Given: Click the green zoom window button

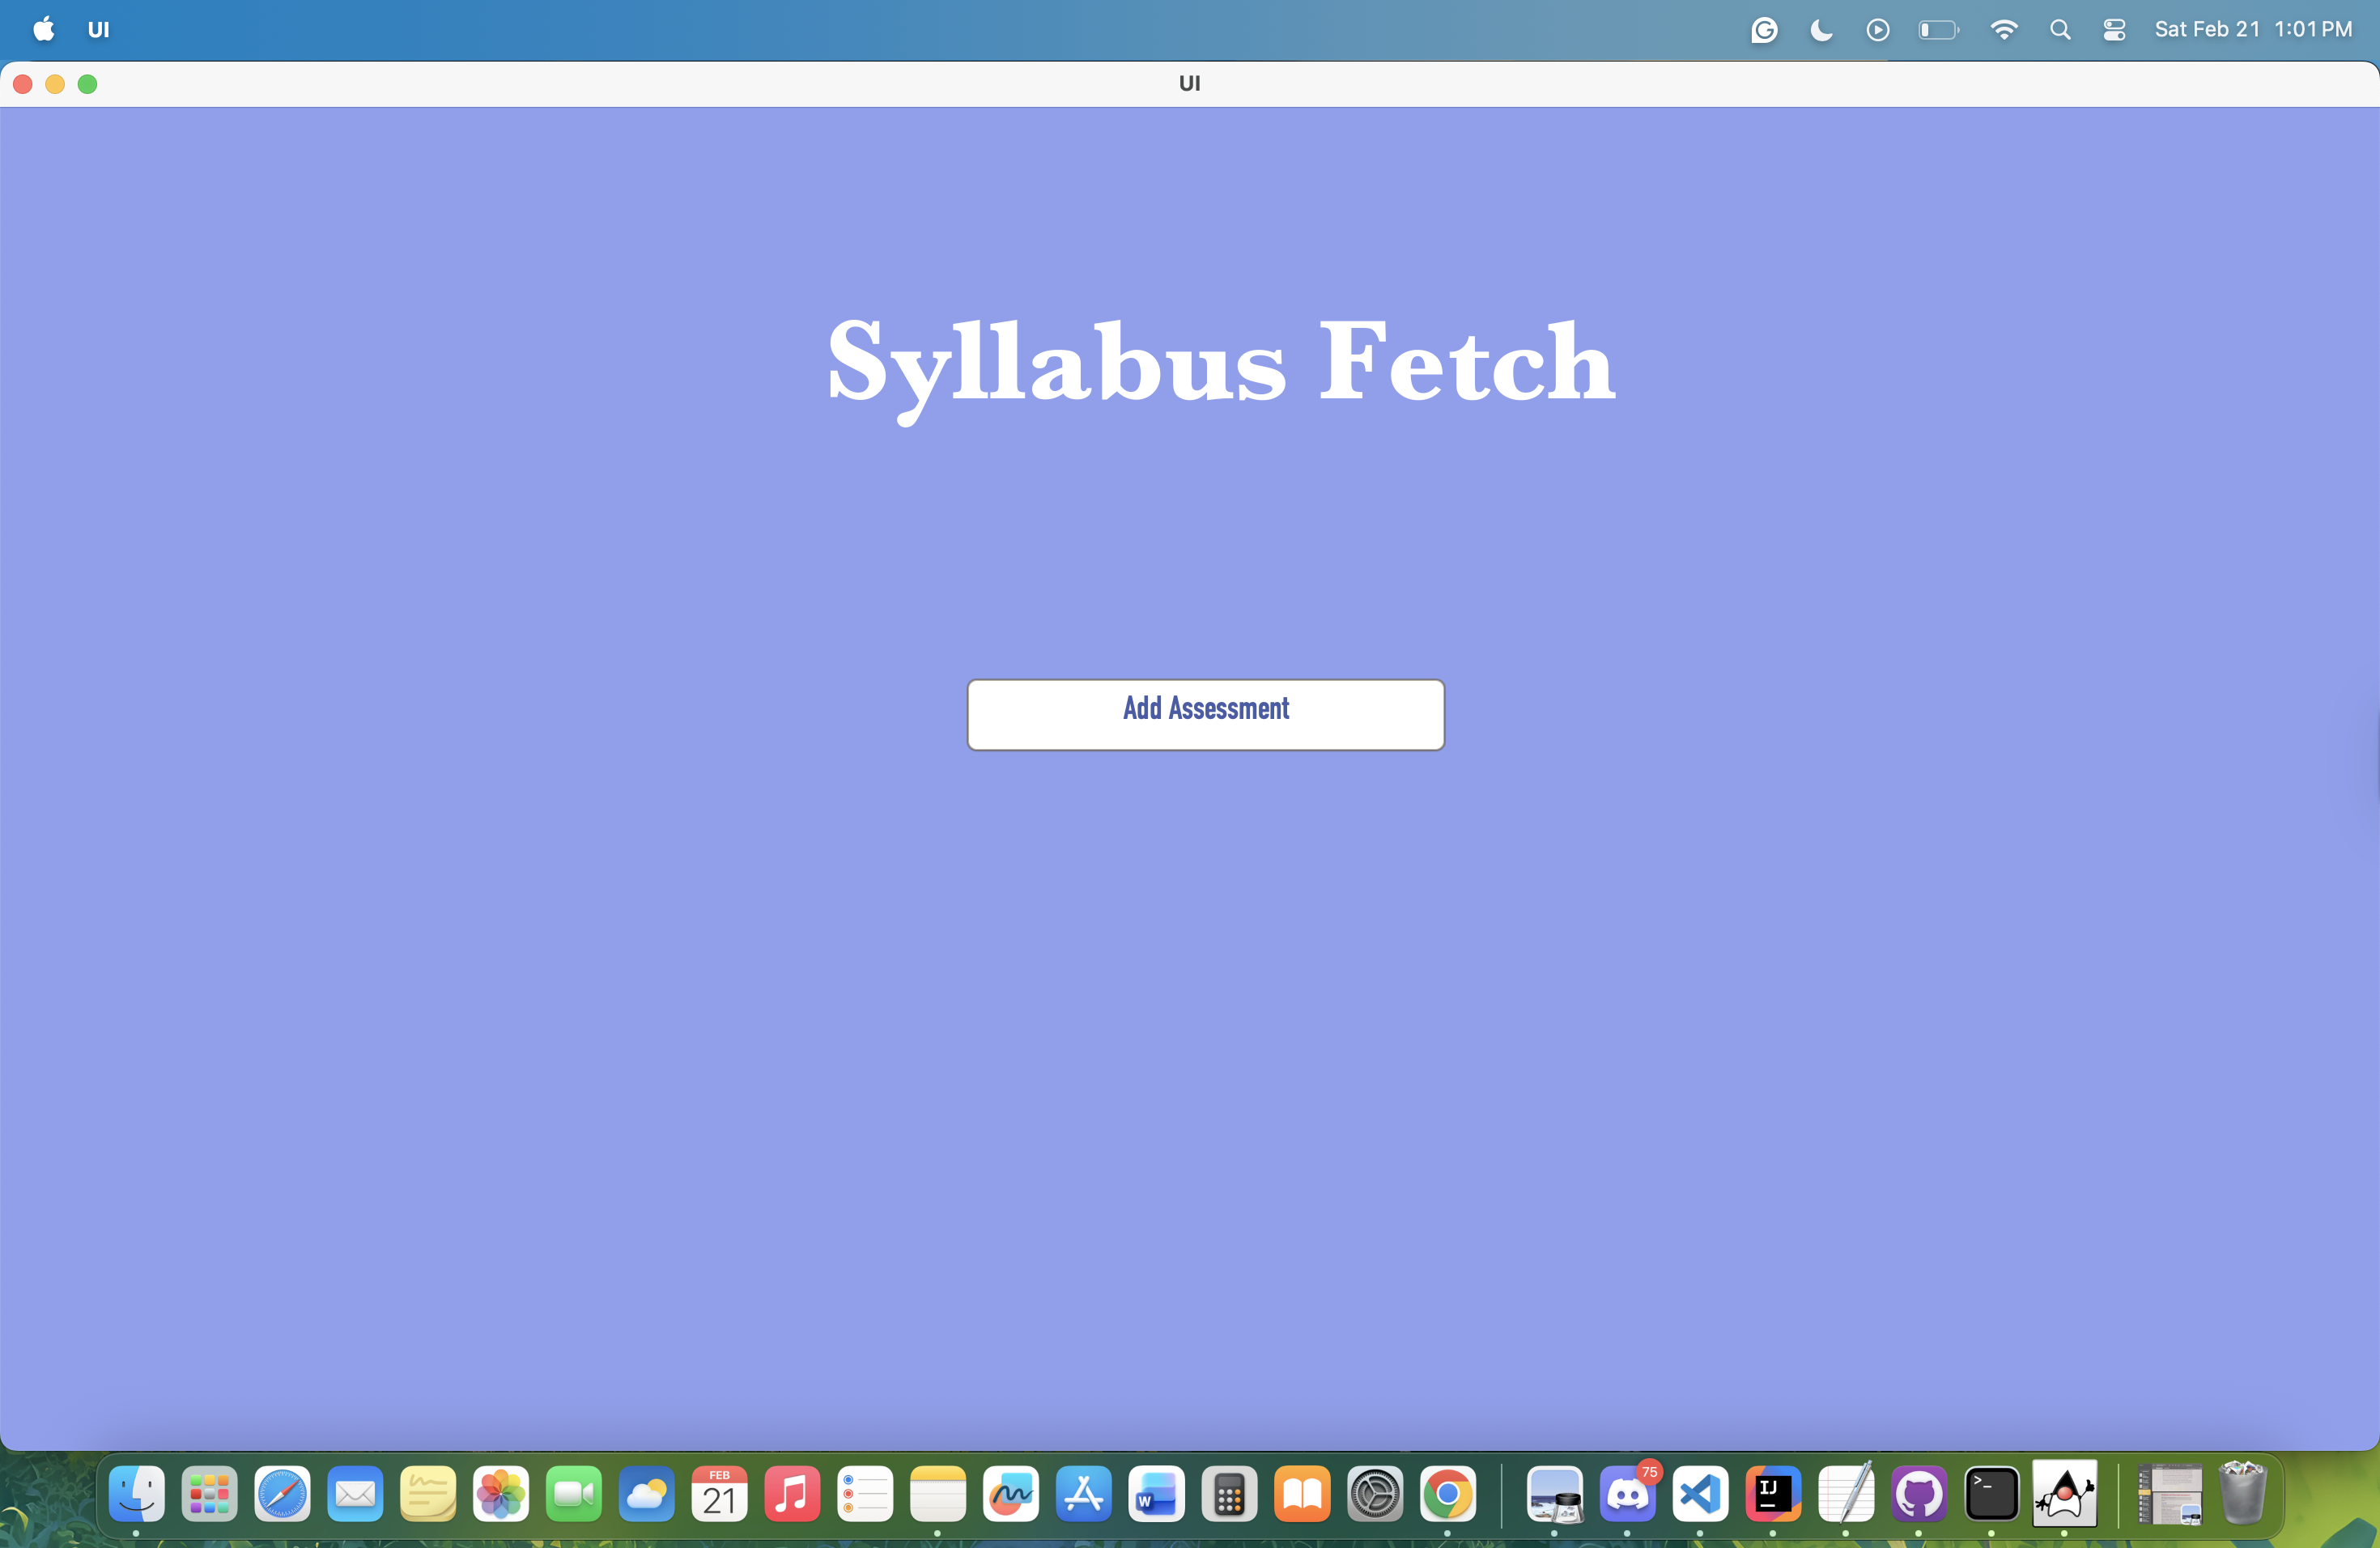Looking at the screenshot, I should 87,84.
